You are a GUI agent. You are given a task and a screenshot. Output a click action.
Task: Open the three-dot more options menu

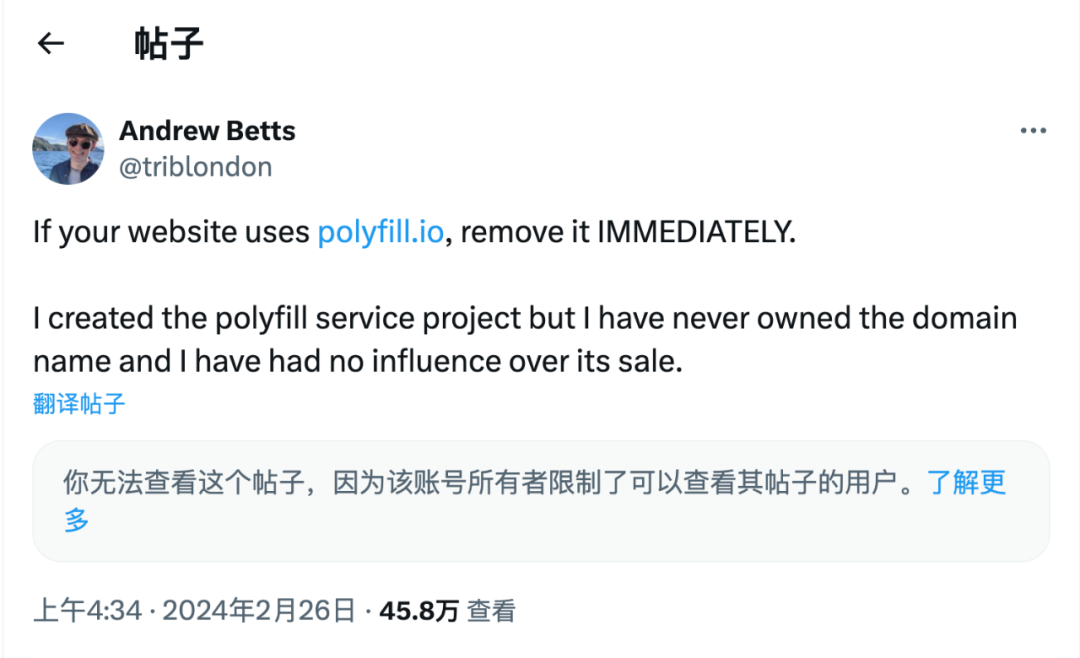[x=1033, y=130]
